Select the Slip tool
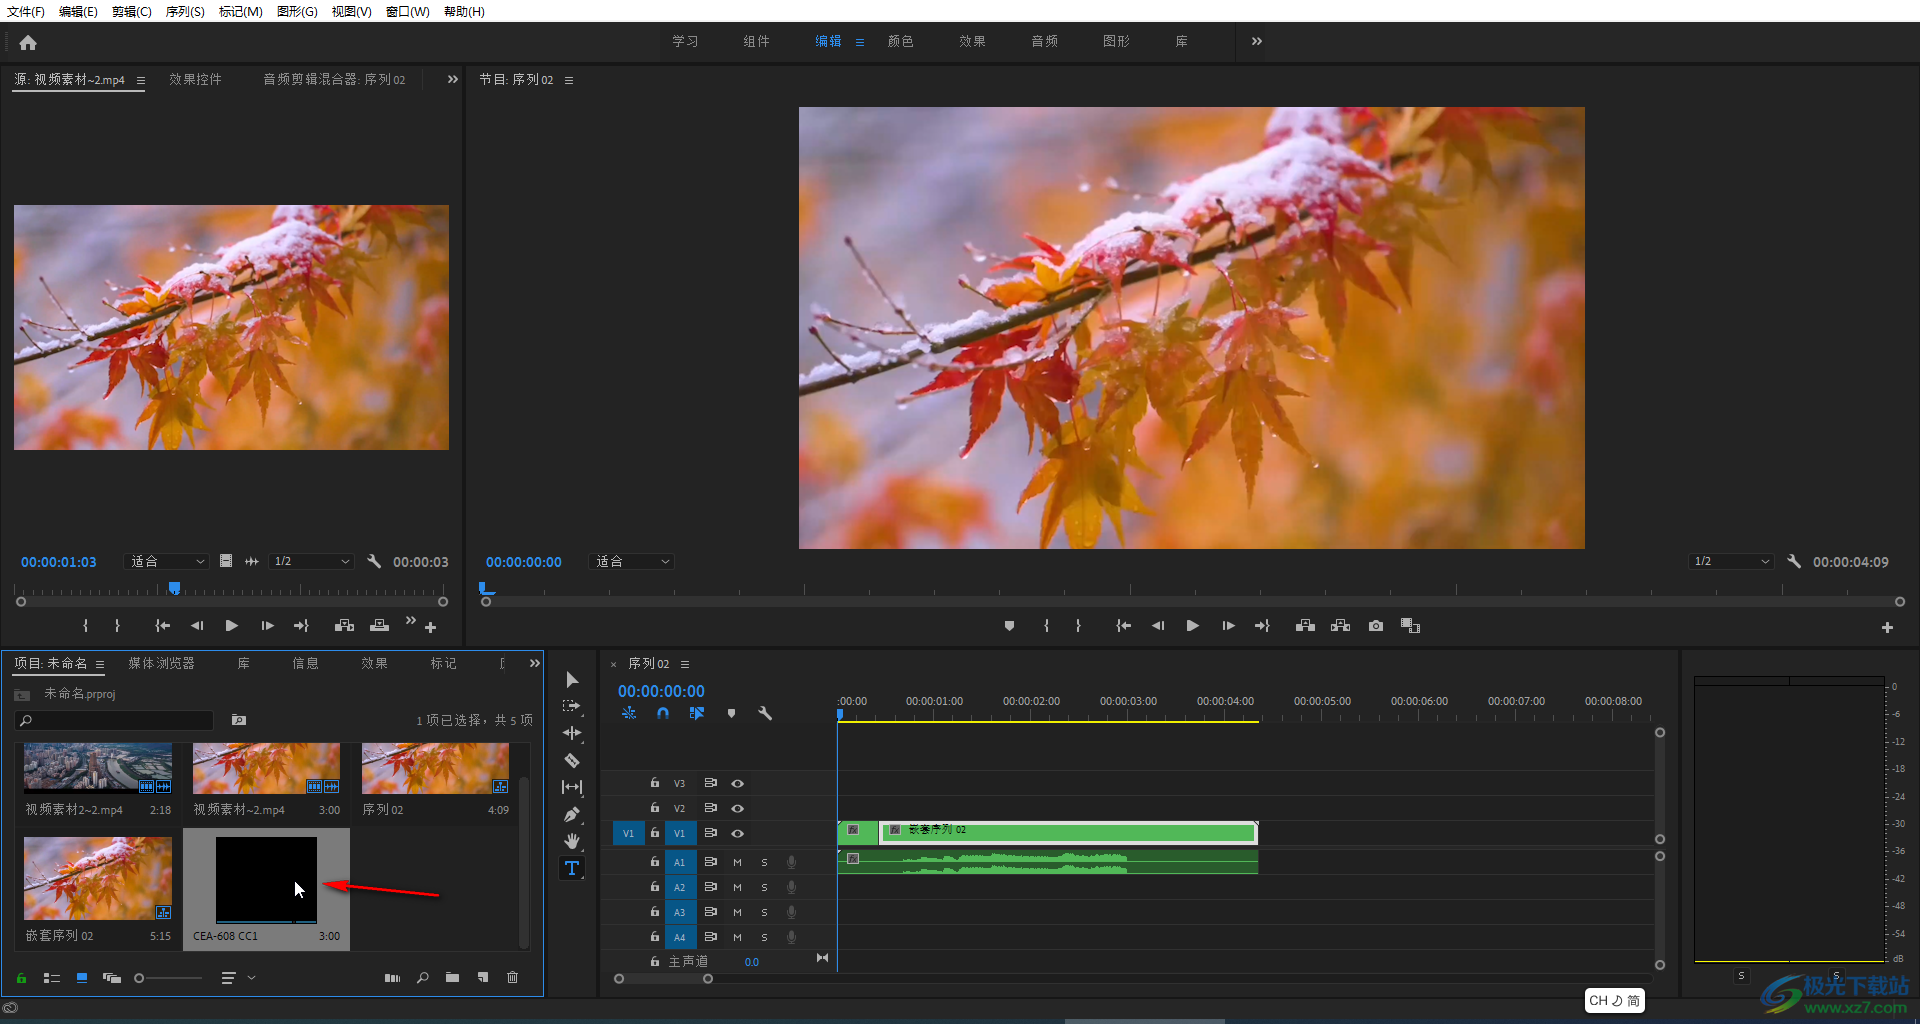Image resolution: width=1920 pixels, height=1024 pixels. (x=572, y=787)
